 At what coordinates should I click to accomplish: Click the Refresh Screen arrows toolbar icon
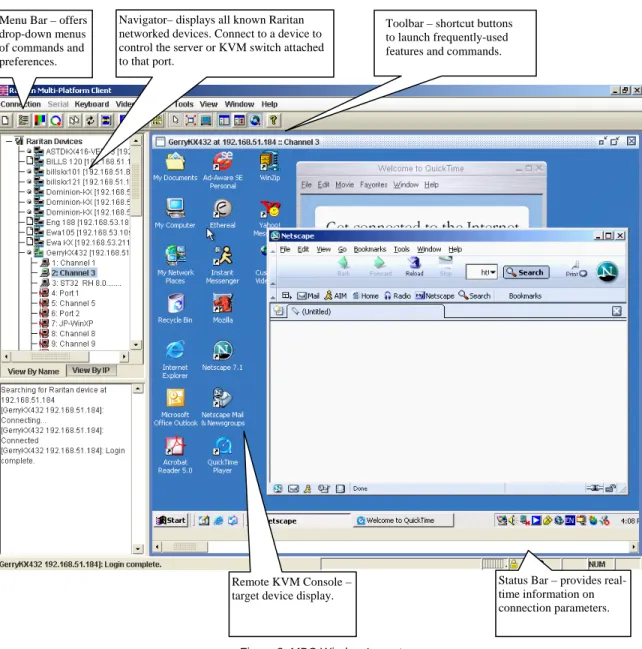click(x=90, y=120)
